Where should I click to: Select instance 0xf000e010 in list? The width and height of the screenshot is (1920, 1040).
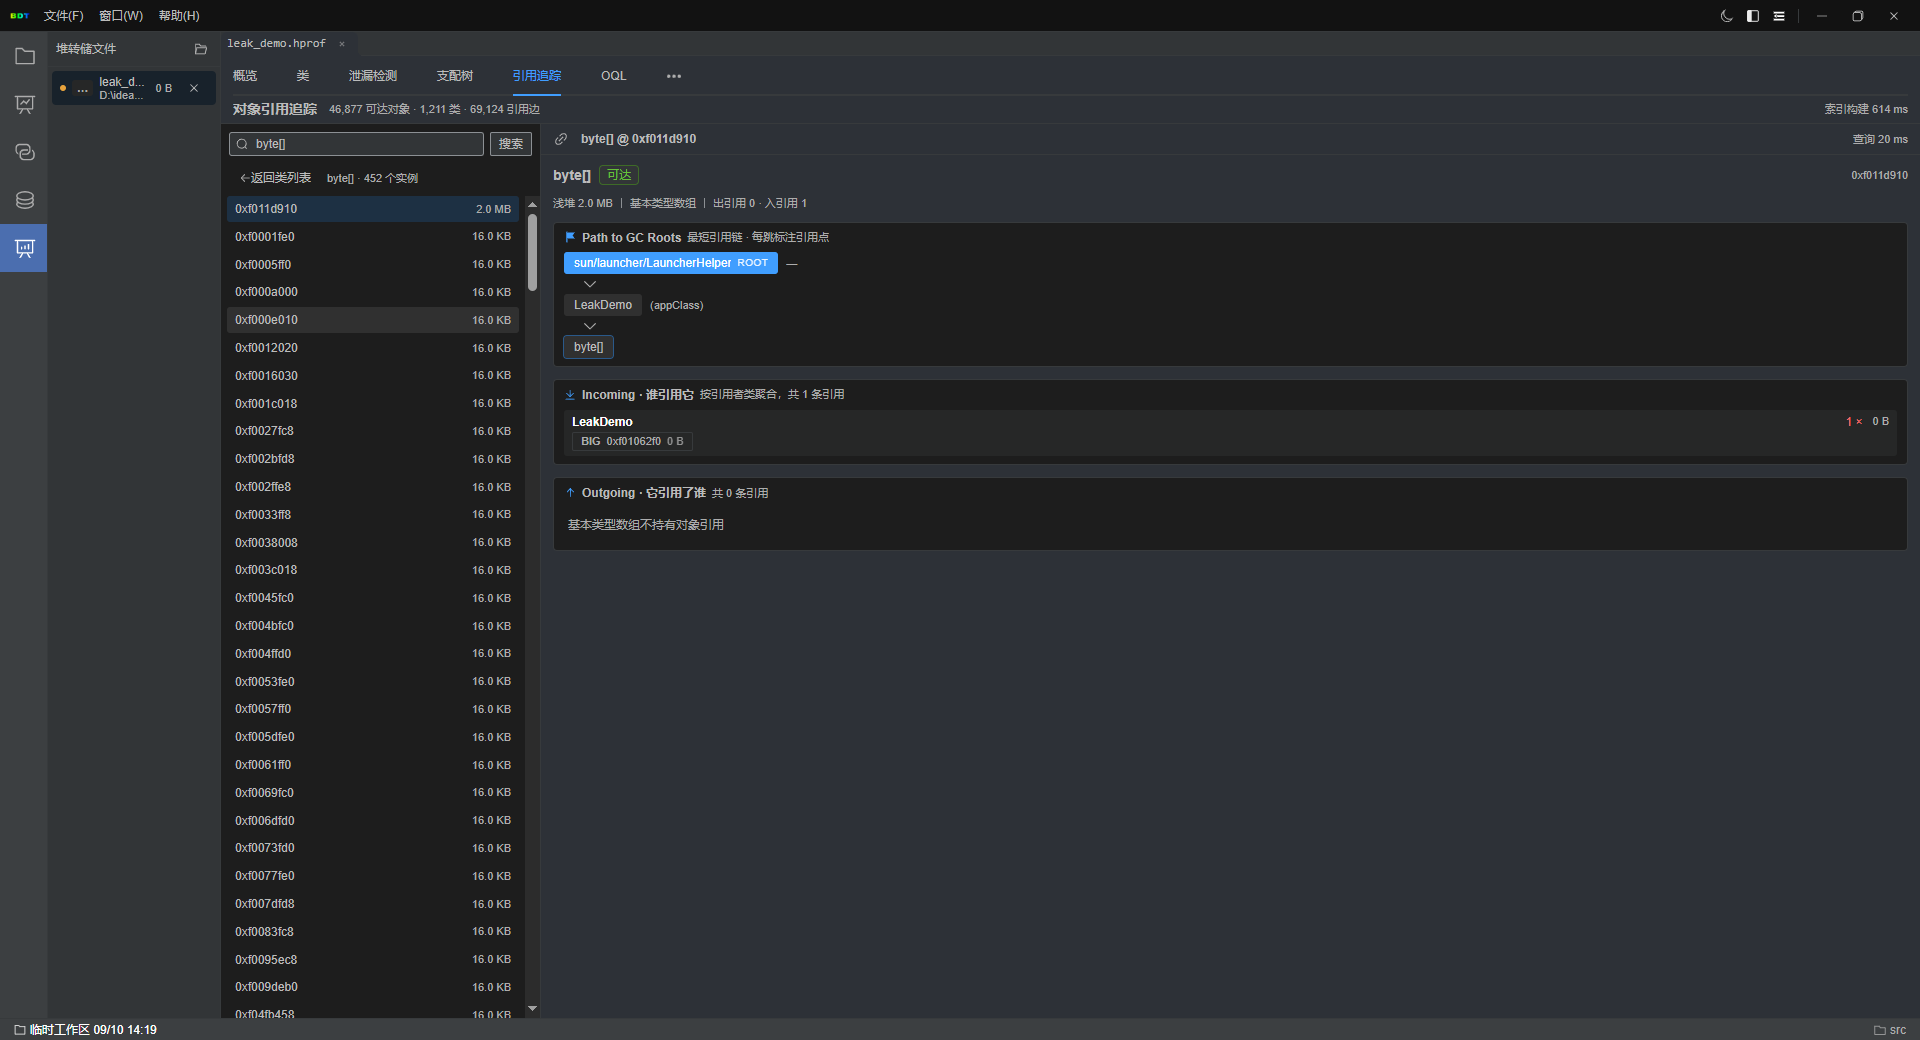(x=373, y=320)
